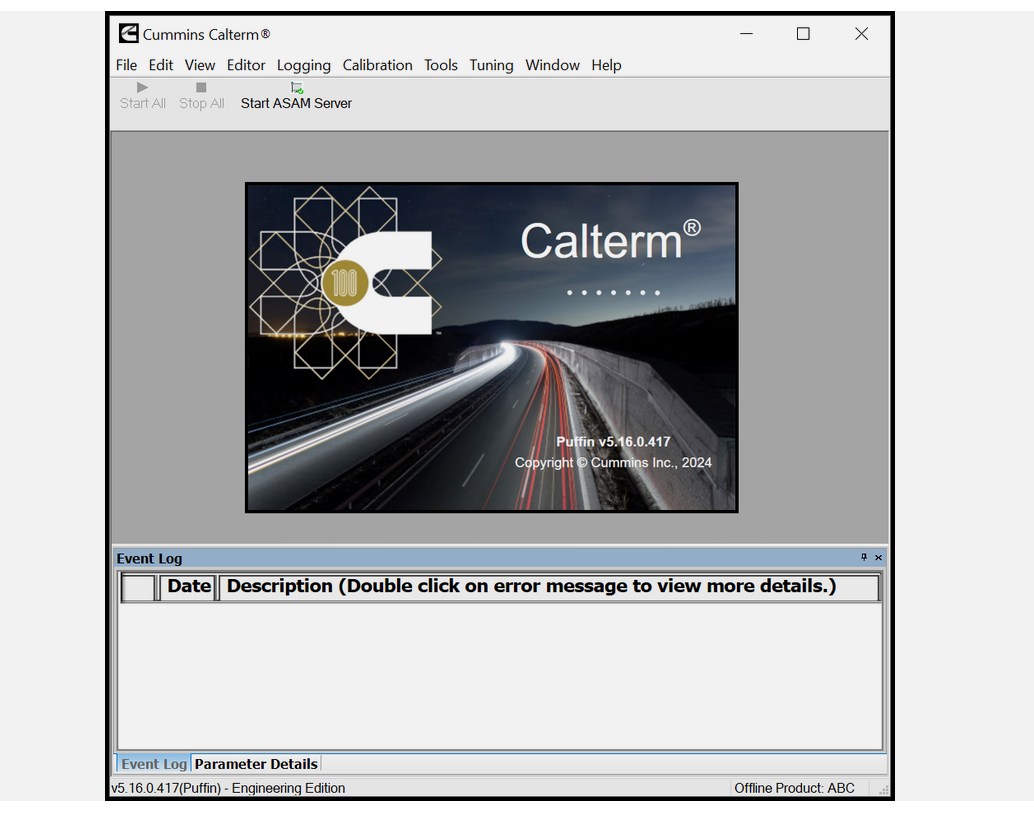Screen dimensions: 1034x829
Task: Open the Help menu
Action: click(606, 66)
